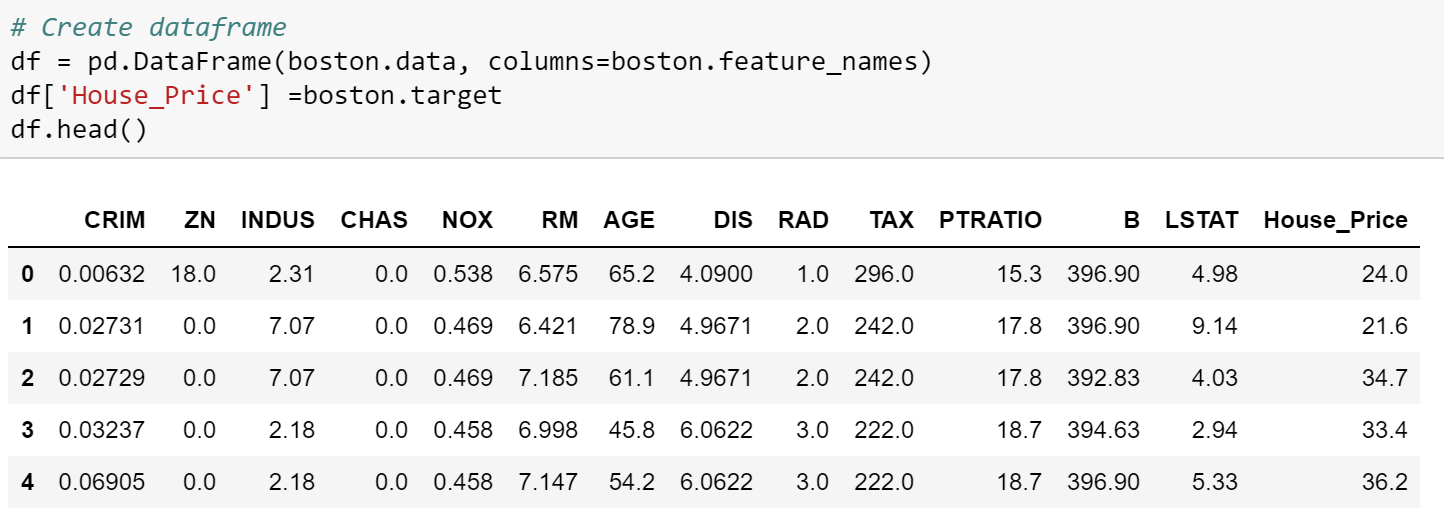Select row index 0 label
Viewport: 1444px width, 526px height.
(28, 273)
